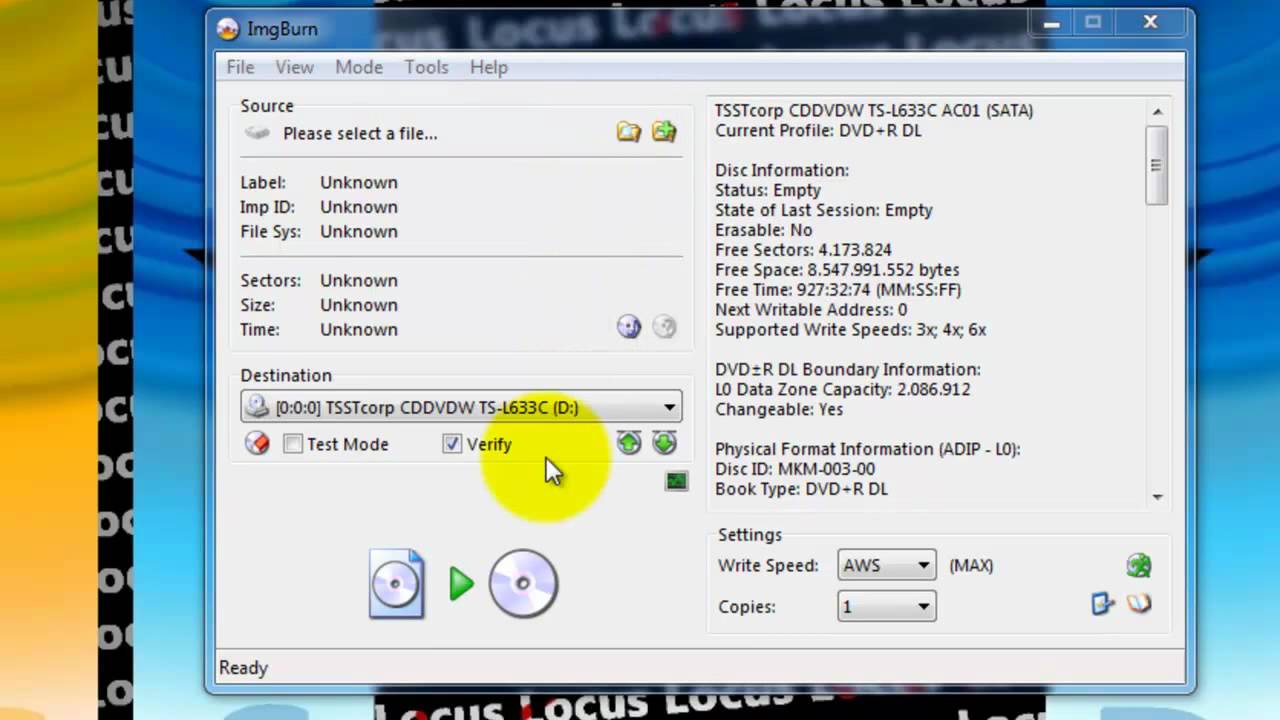1280x720 pixels.
Task: Click the small green display monitor icon
Action: (677, 482)
